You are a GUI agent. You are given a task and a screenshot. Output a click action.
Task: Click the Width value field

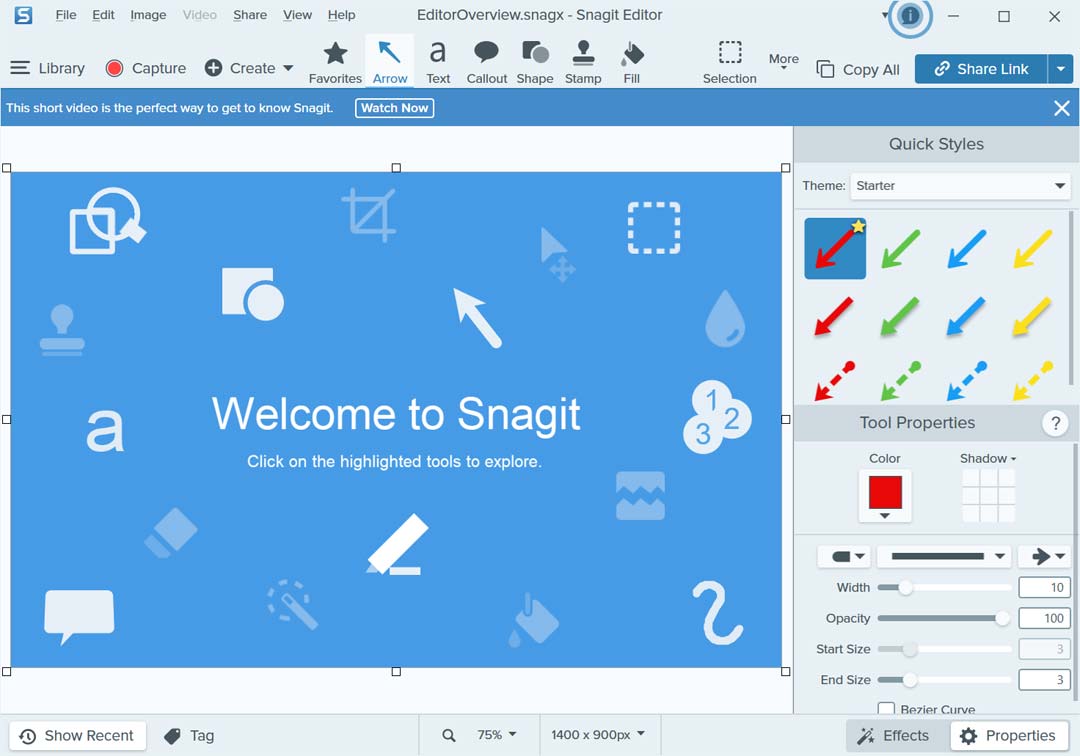click(x=1044, y=587)
